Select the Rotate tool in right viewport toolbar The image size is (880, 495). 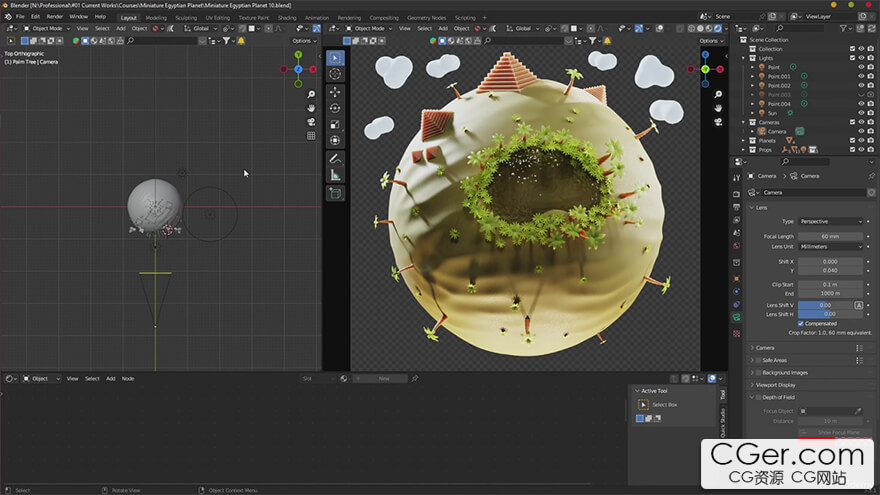click(x=335, y=108)
